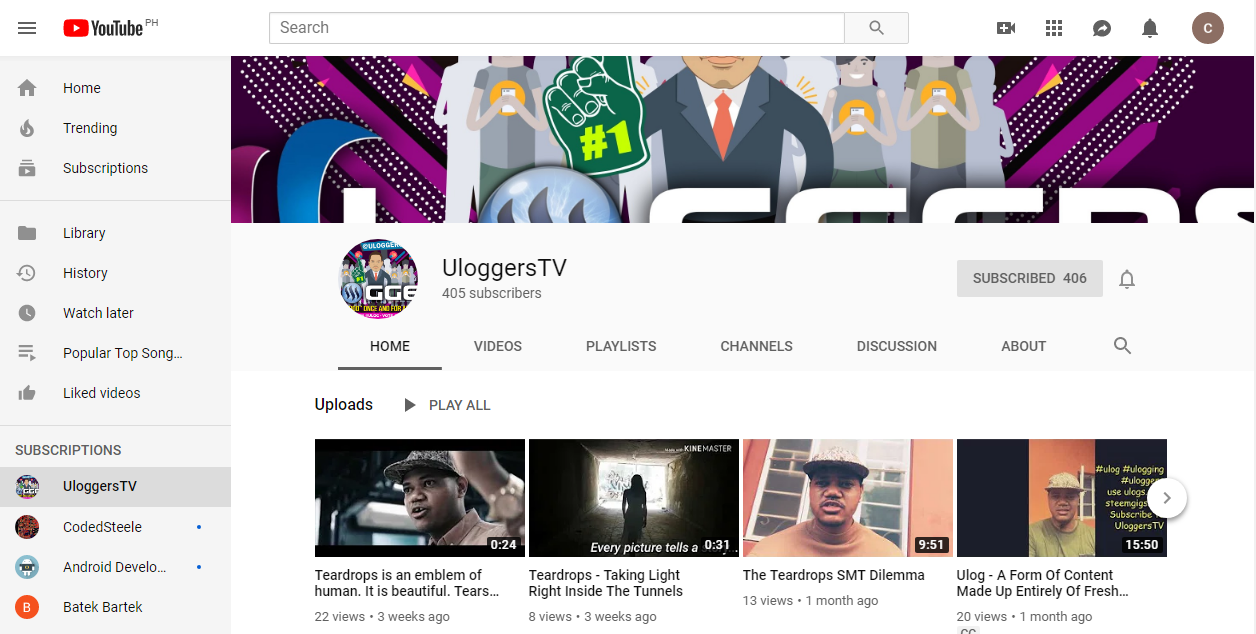Click the Uploads section heading

pos(344,404)
